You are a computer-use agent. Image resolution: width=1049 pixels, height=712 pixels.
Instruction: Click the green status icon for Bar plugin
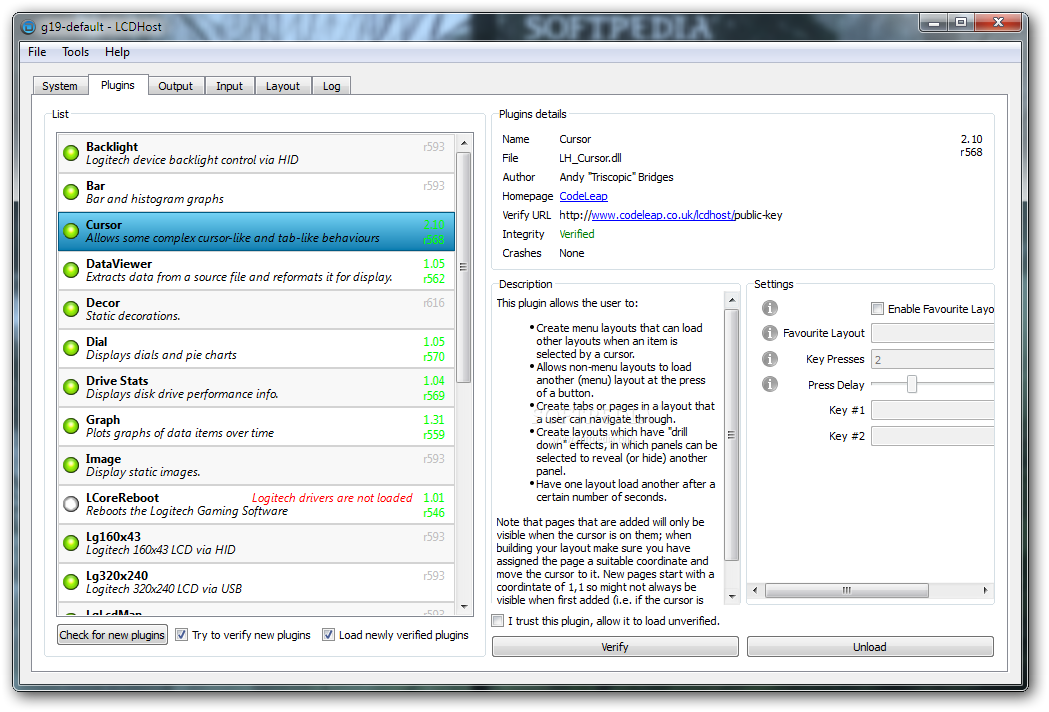point(71,192)
